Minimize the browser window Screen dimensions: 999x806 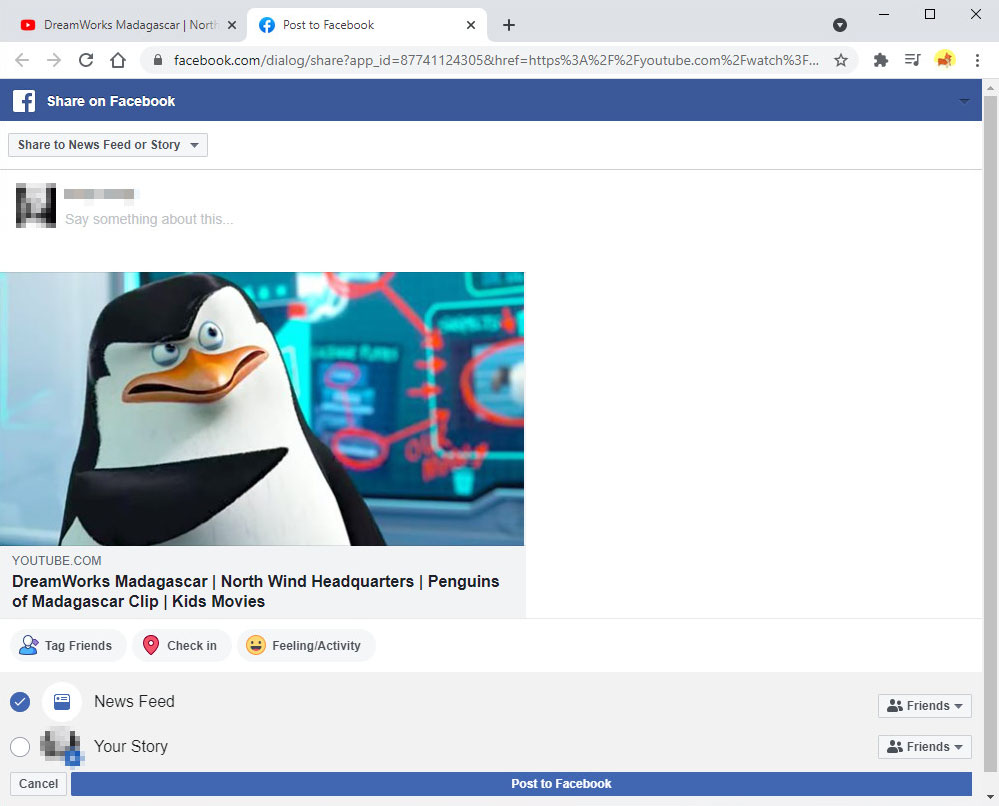pos(884,14)
